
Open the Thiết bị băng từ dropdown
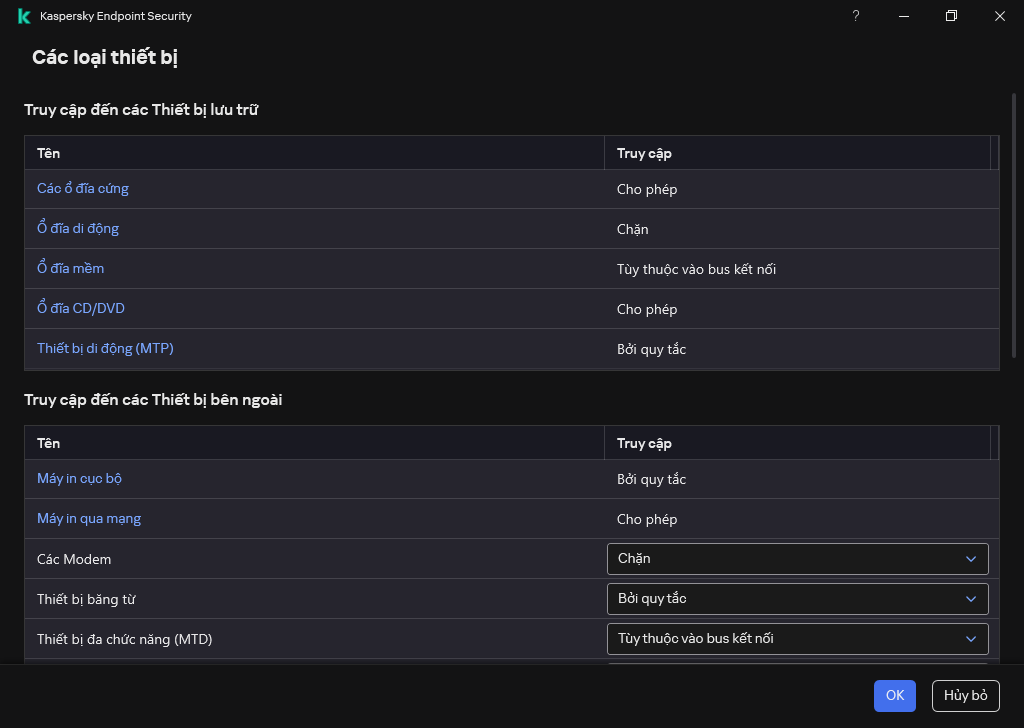click(x=797, y=599)
